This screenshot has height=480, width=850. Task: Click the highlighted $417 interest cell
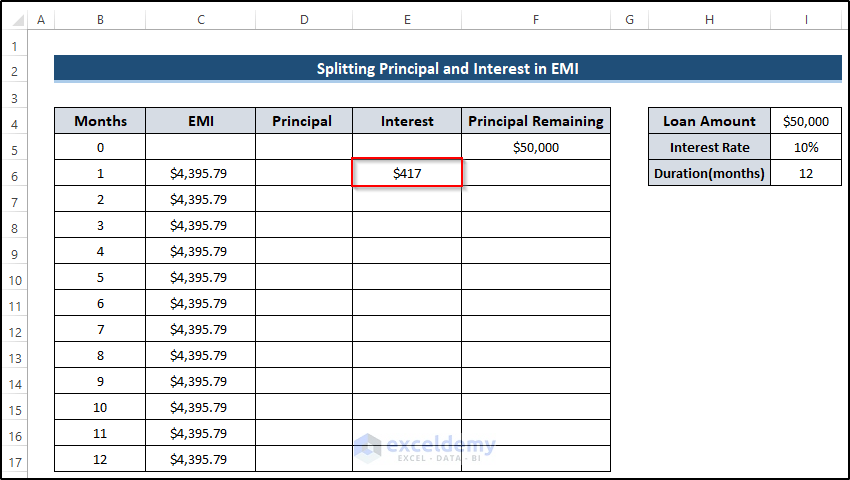pos(407,173)
